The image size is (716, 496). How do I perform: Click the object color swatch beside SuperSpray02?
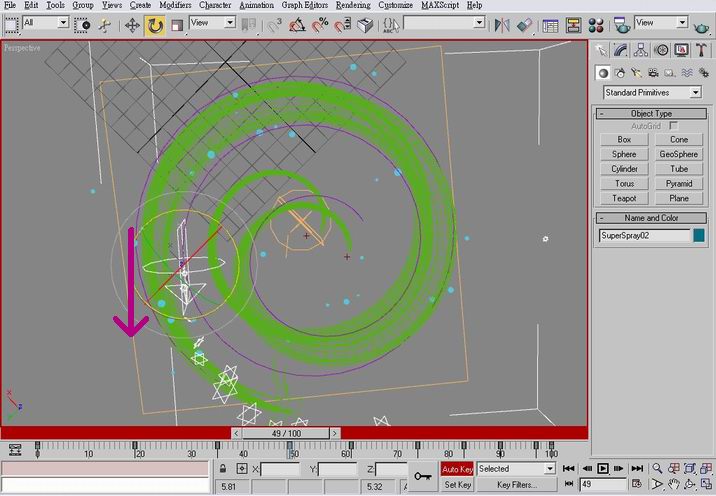pos(699,236)
